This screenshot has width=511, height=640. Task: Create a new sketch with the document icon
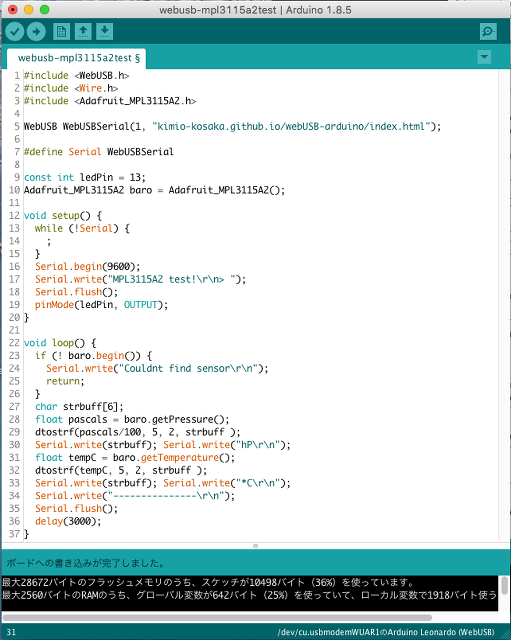pos(62,31)
